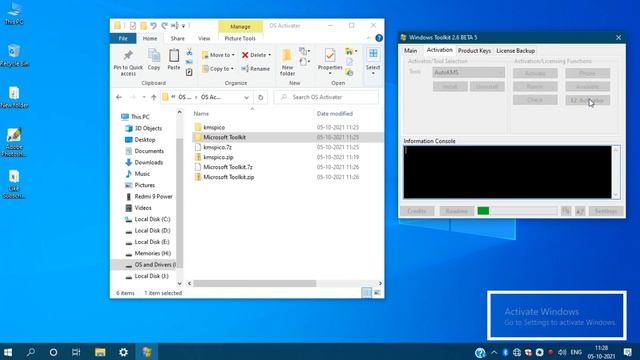Click the Uninstall button in Toolkit

(487, 87)
